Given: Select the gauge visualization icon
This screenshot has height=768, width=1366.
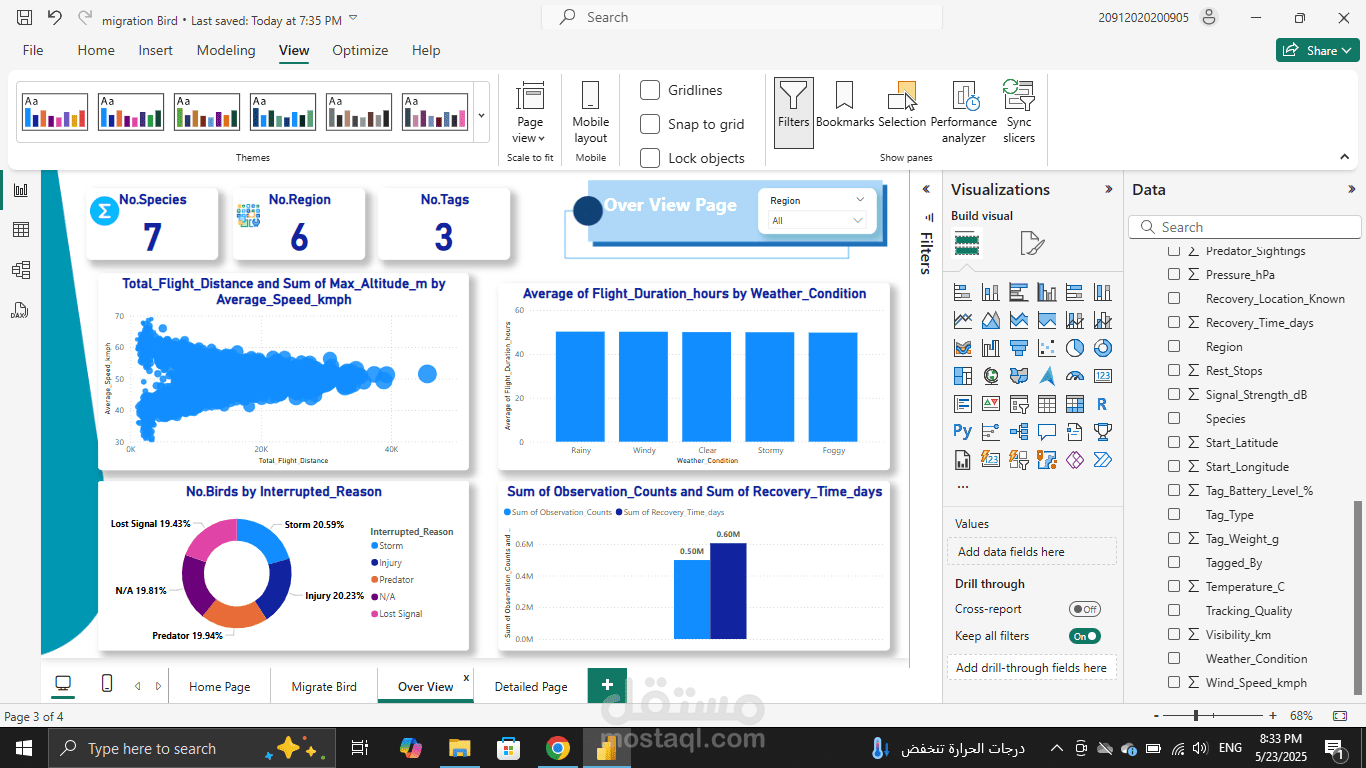Looking at the screenshot, I should [x=1075, y=376].
